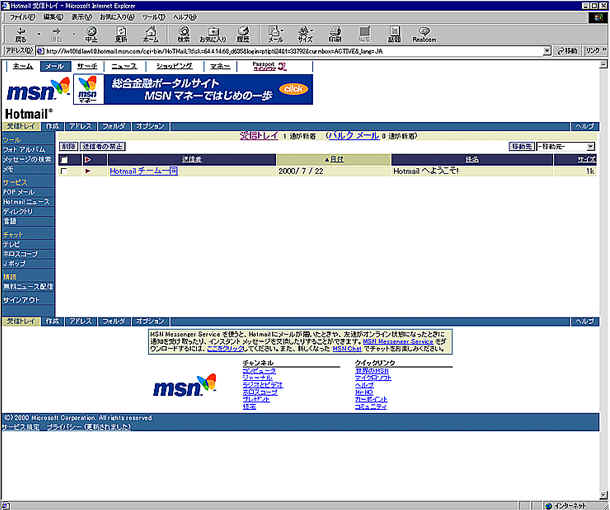Screen dimensions: 610x510
Task: Click the インターネット zone icon in the status bar
Action: pos(549,506)
